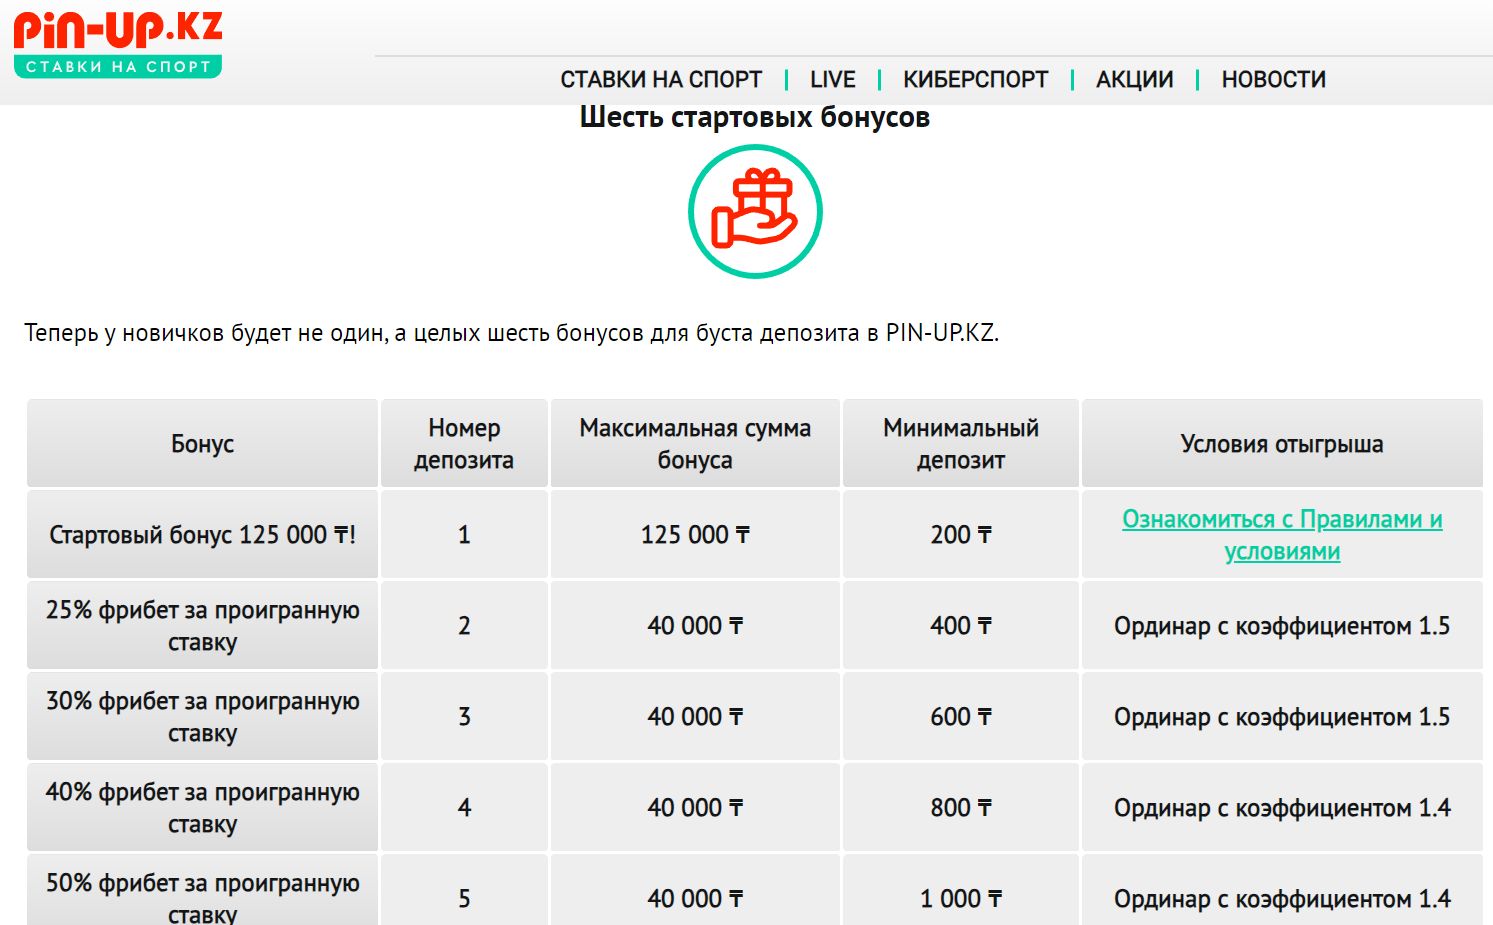Viewport: 1493px width, 925px height.
Task: Click the 1 000 ₸ minimum deposit cell
Action: point(961,890)
